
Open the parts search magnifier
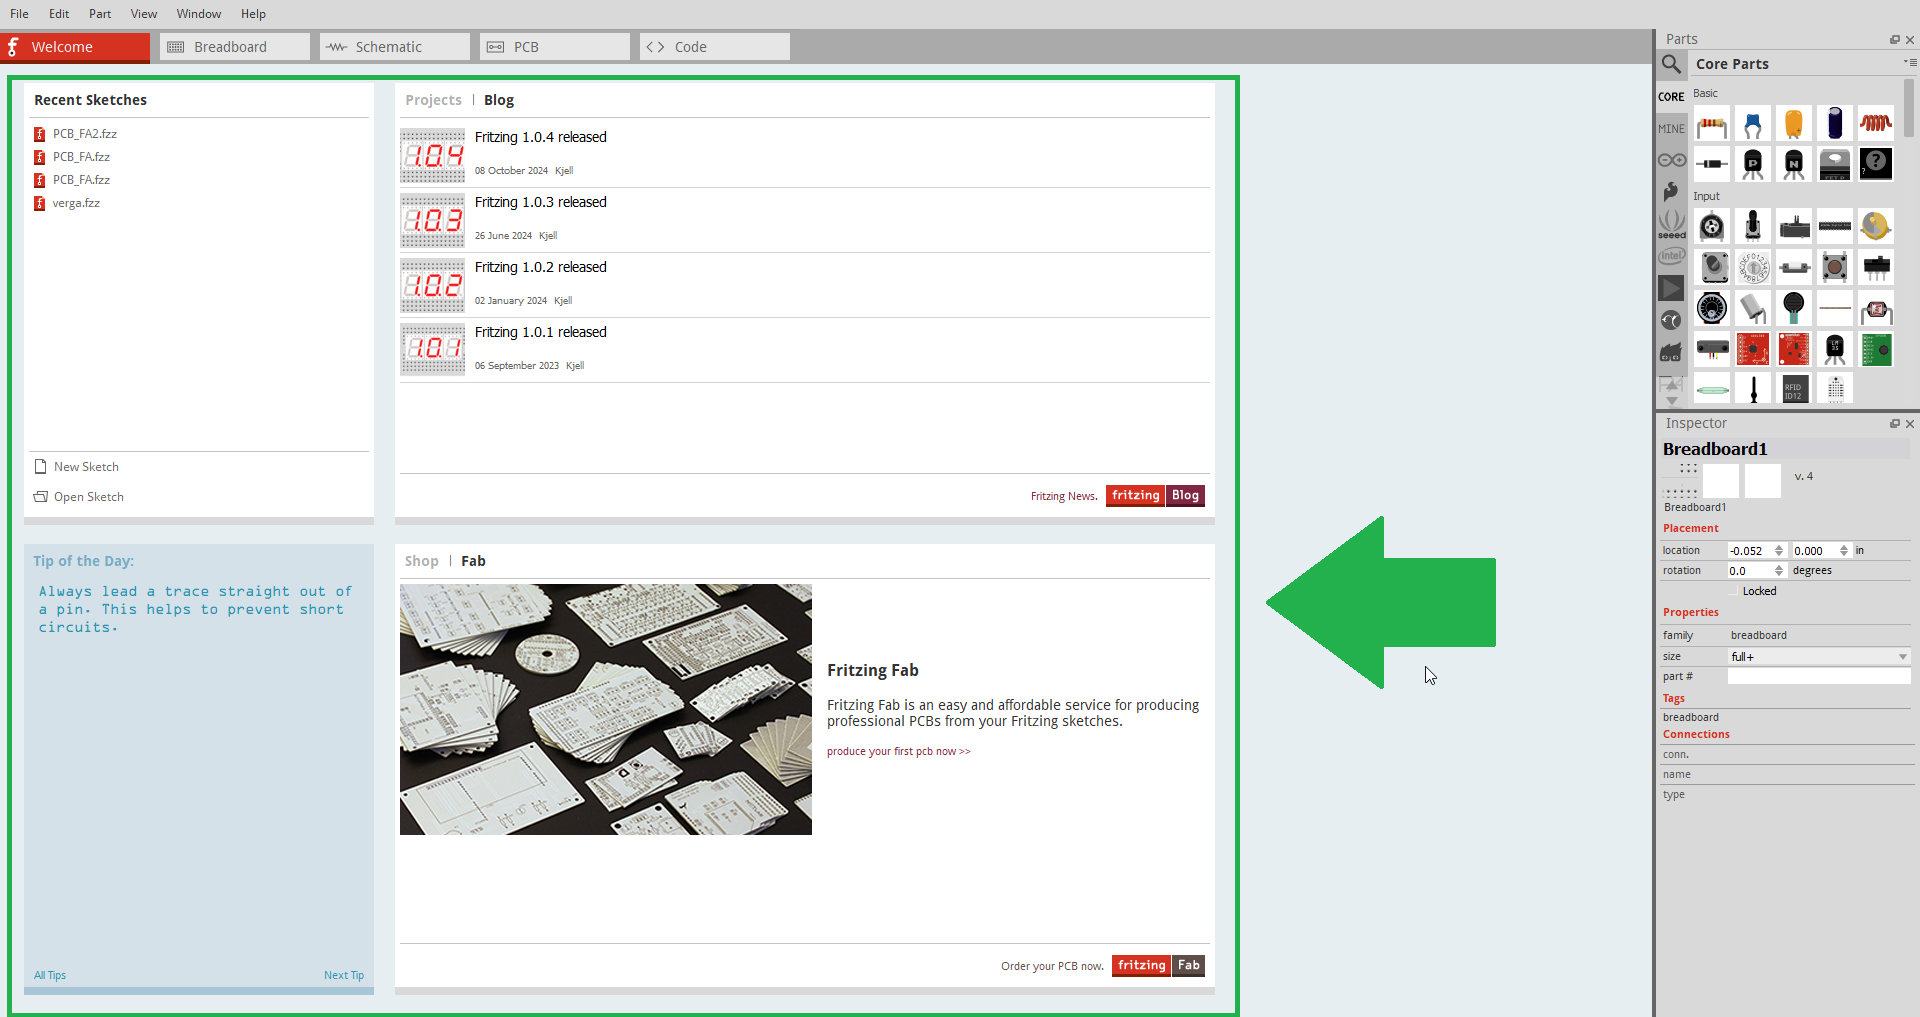(1671, 64)
